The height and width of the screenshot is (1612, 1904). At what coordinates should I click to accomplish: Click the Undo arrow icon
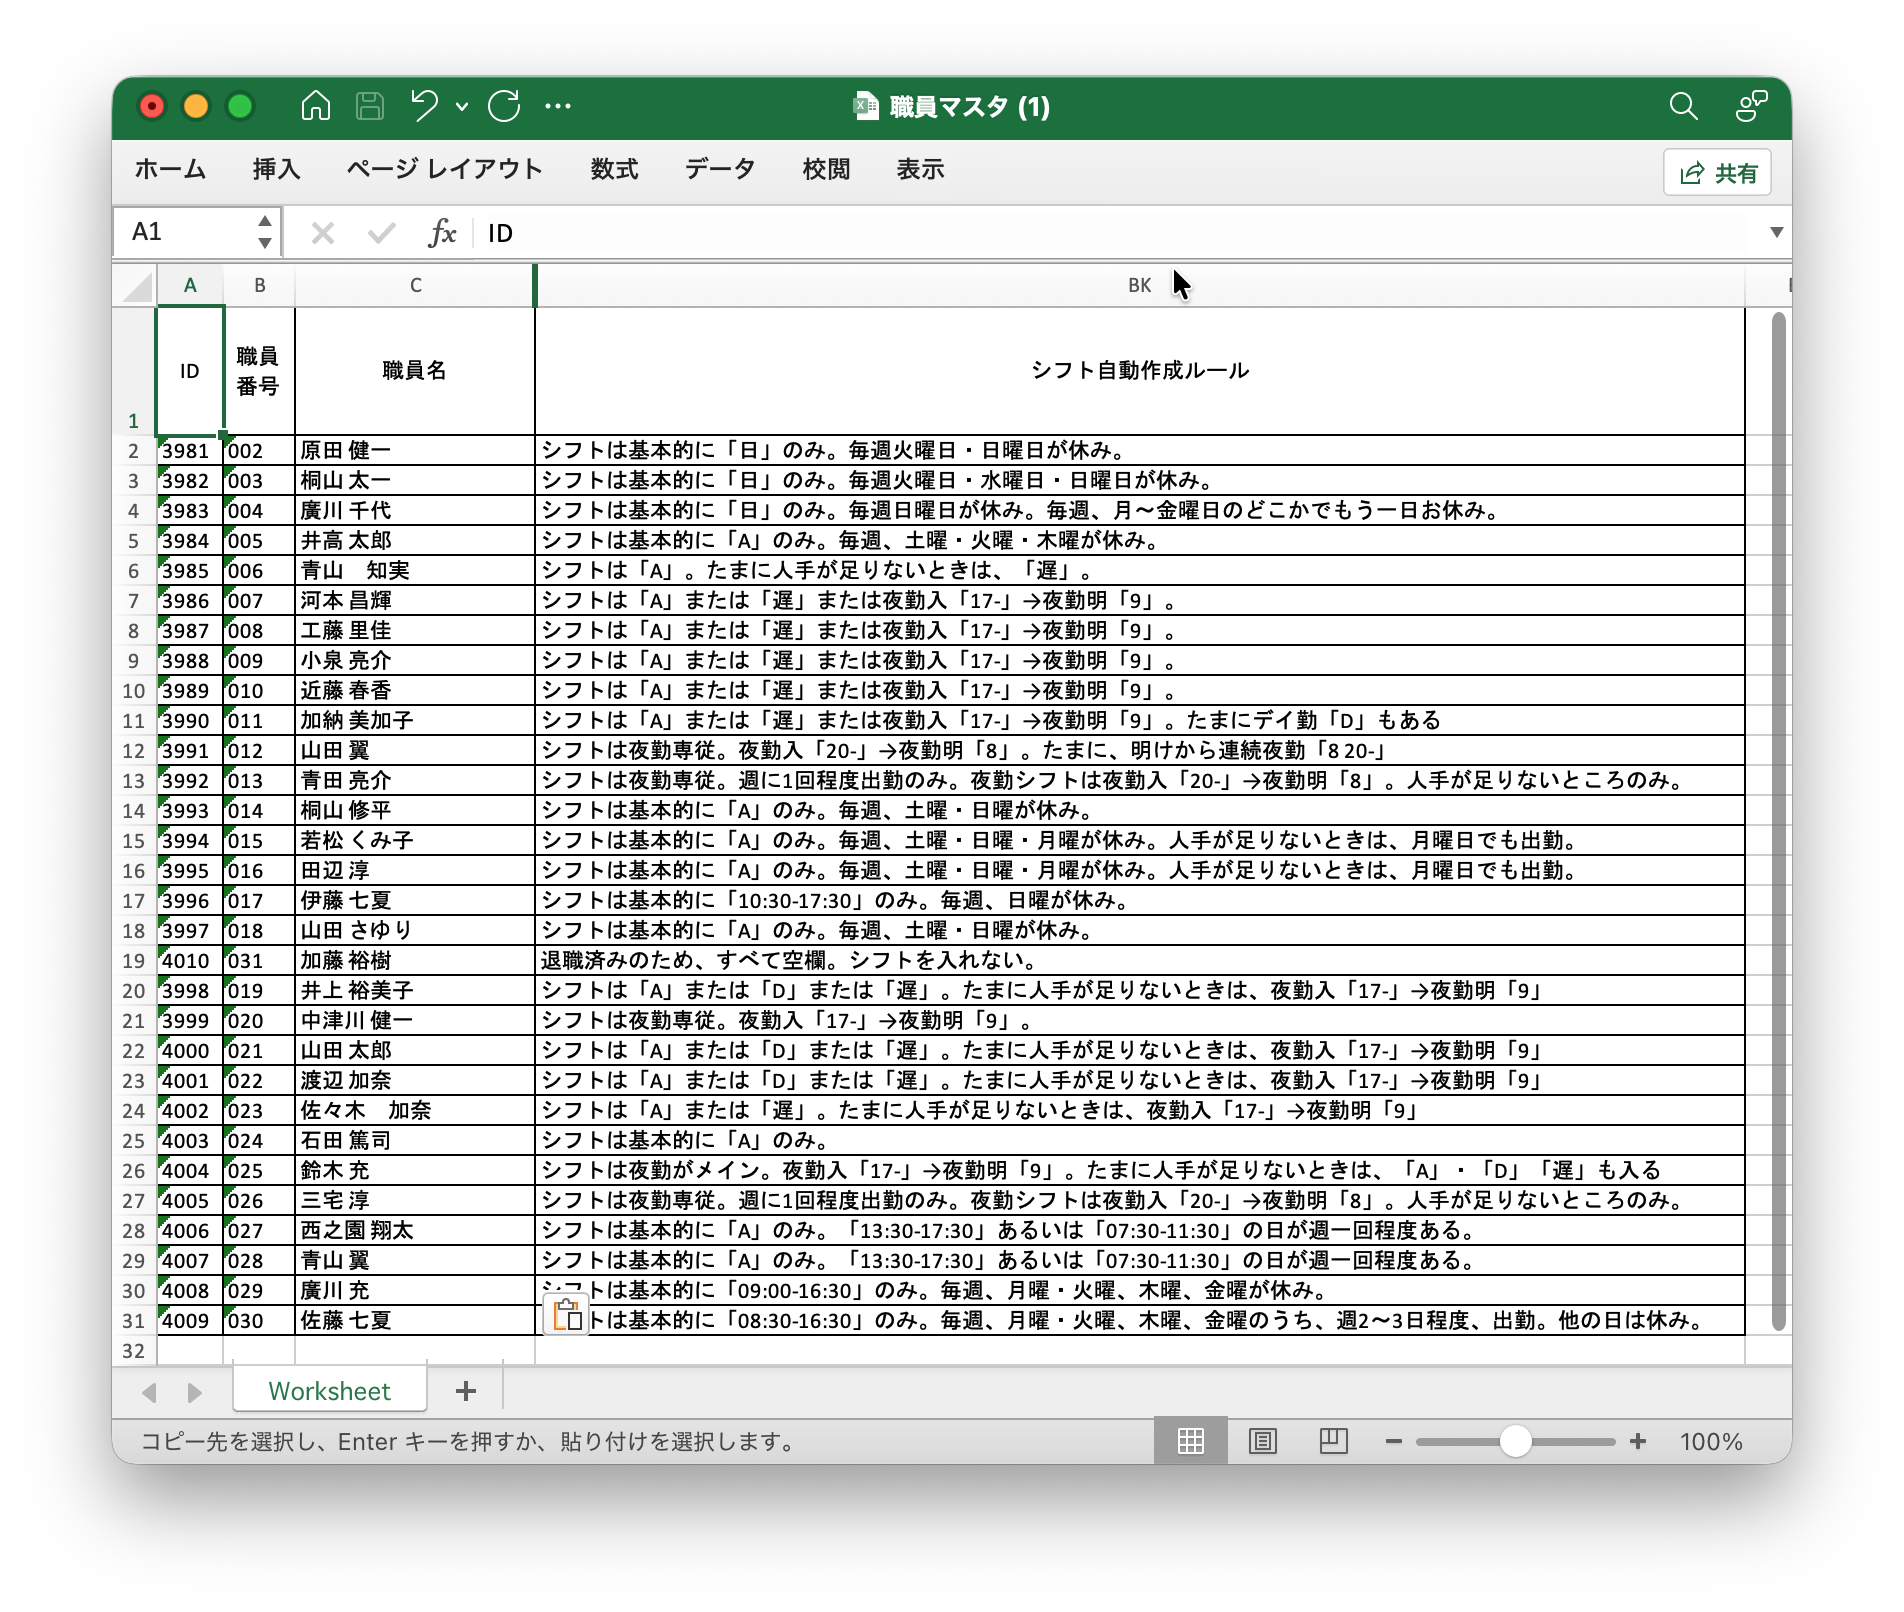[x=424, y=106]
